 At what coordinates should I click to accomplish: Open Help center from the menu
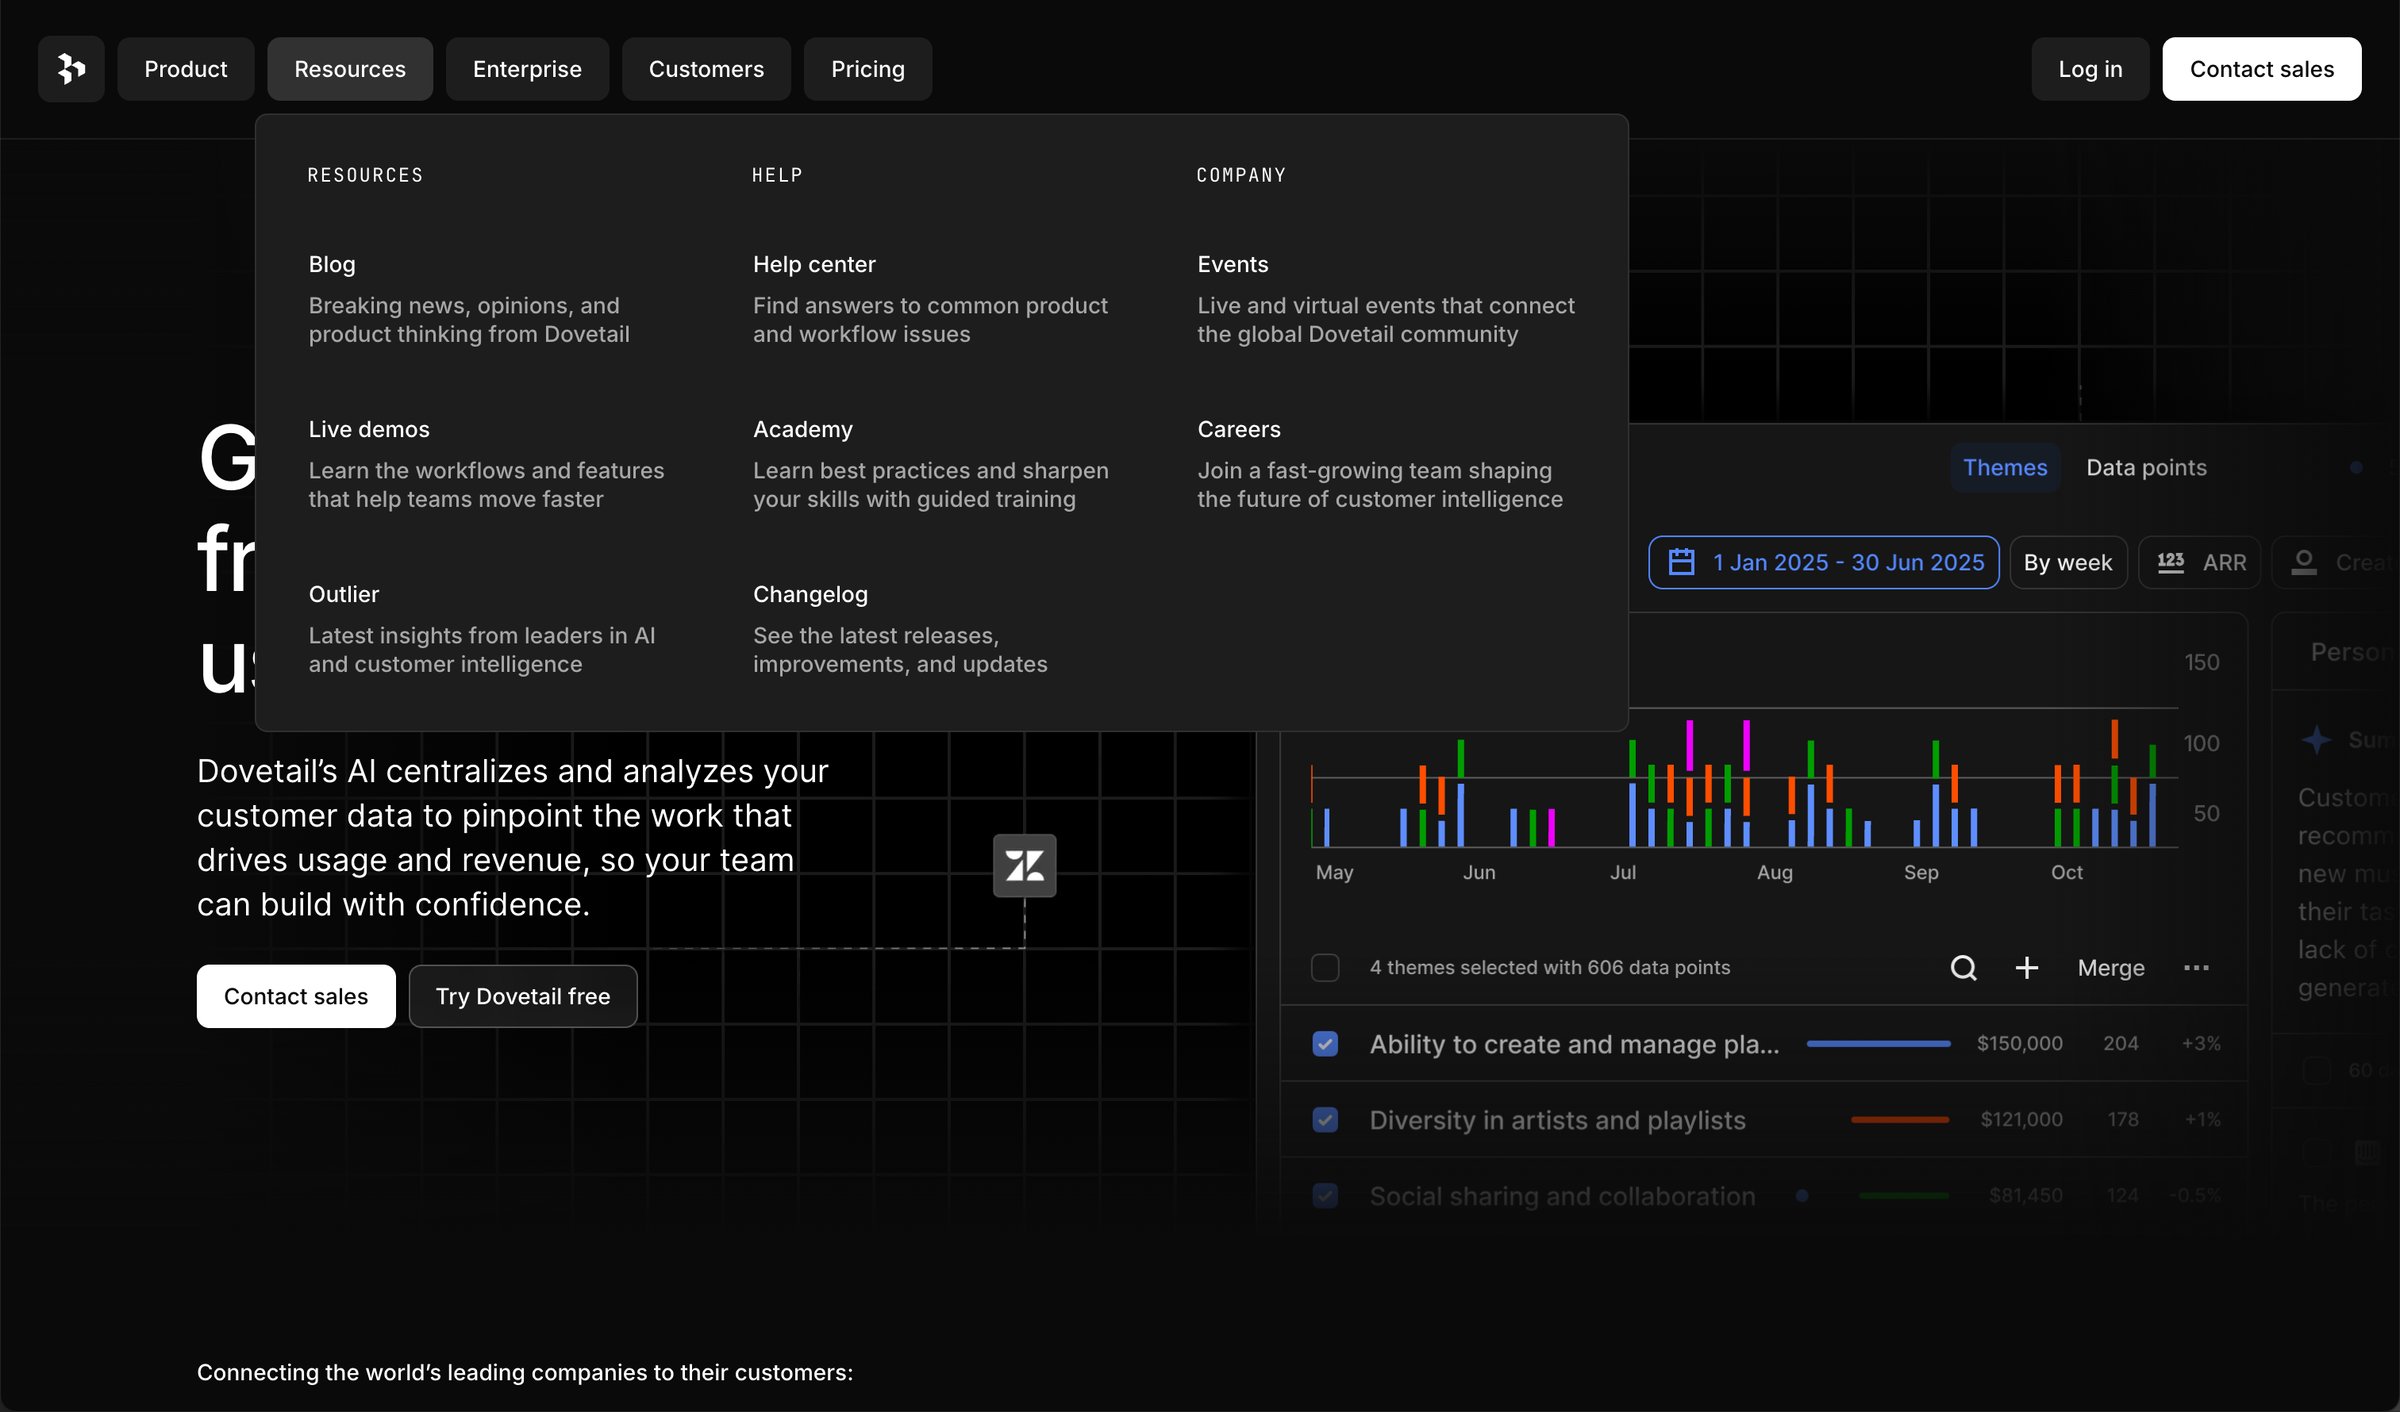[x=932, y=298]
